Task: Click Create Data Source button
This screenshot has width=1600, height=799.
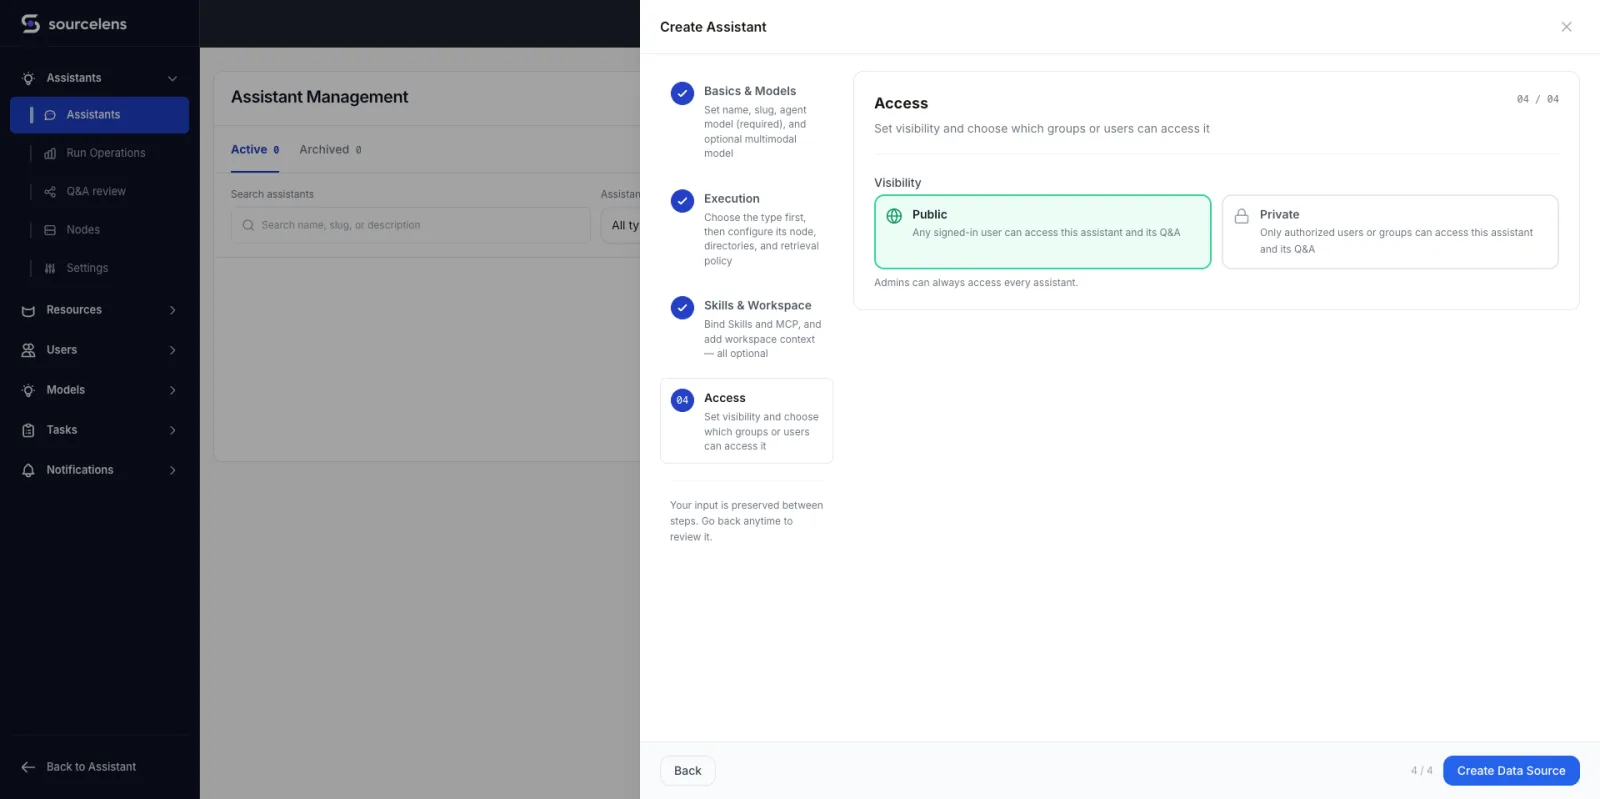Action: [1511, 771]
